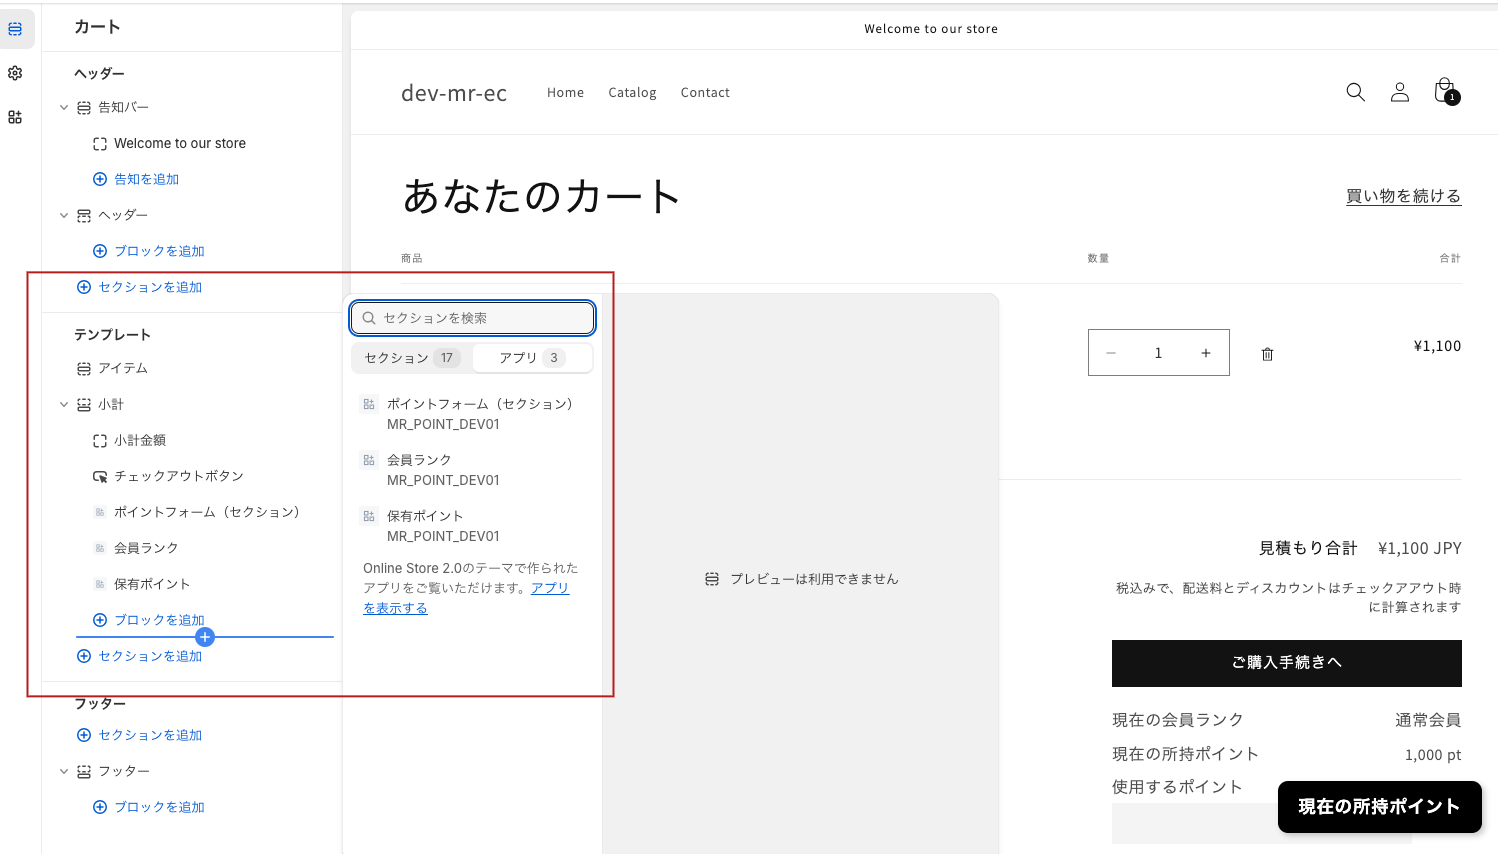The width and height of the screenshot is (1498, 854).
Task: Collapse the ヘッダー section chevron
Action: [64, 215]
